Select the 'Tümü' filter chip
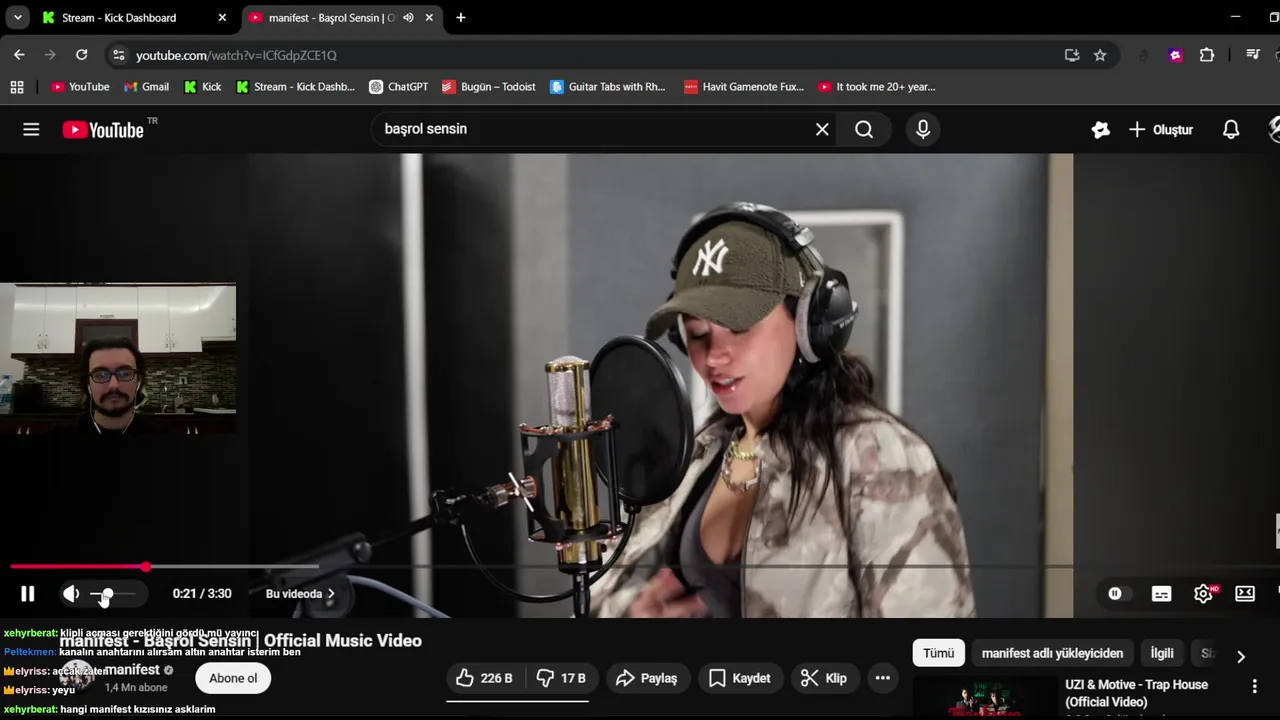This screenshot has height=720, width=1280. tap(939, 653)
